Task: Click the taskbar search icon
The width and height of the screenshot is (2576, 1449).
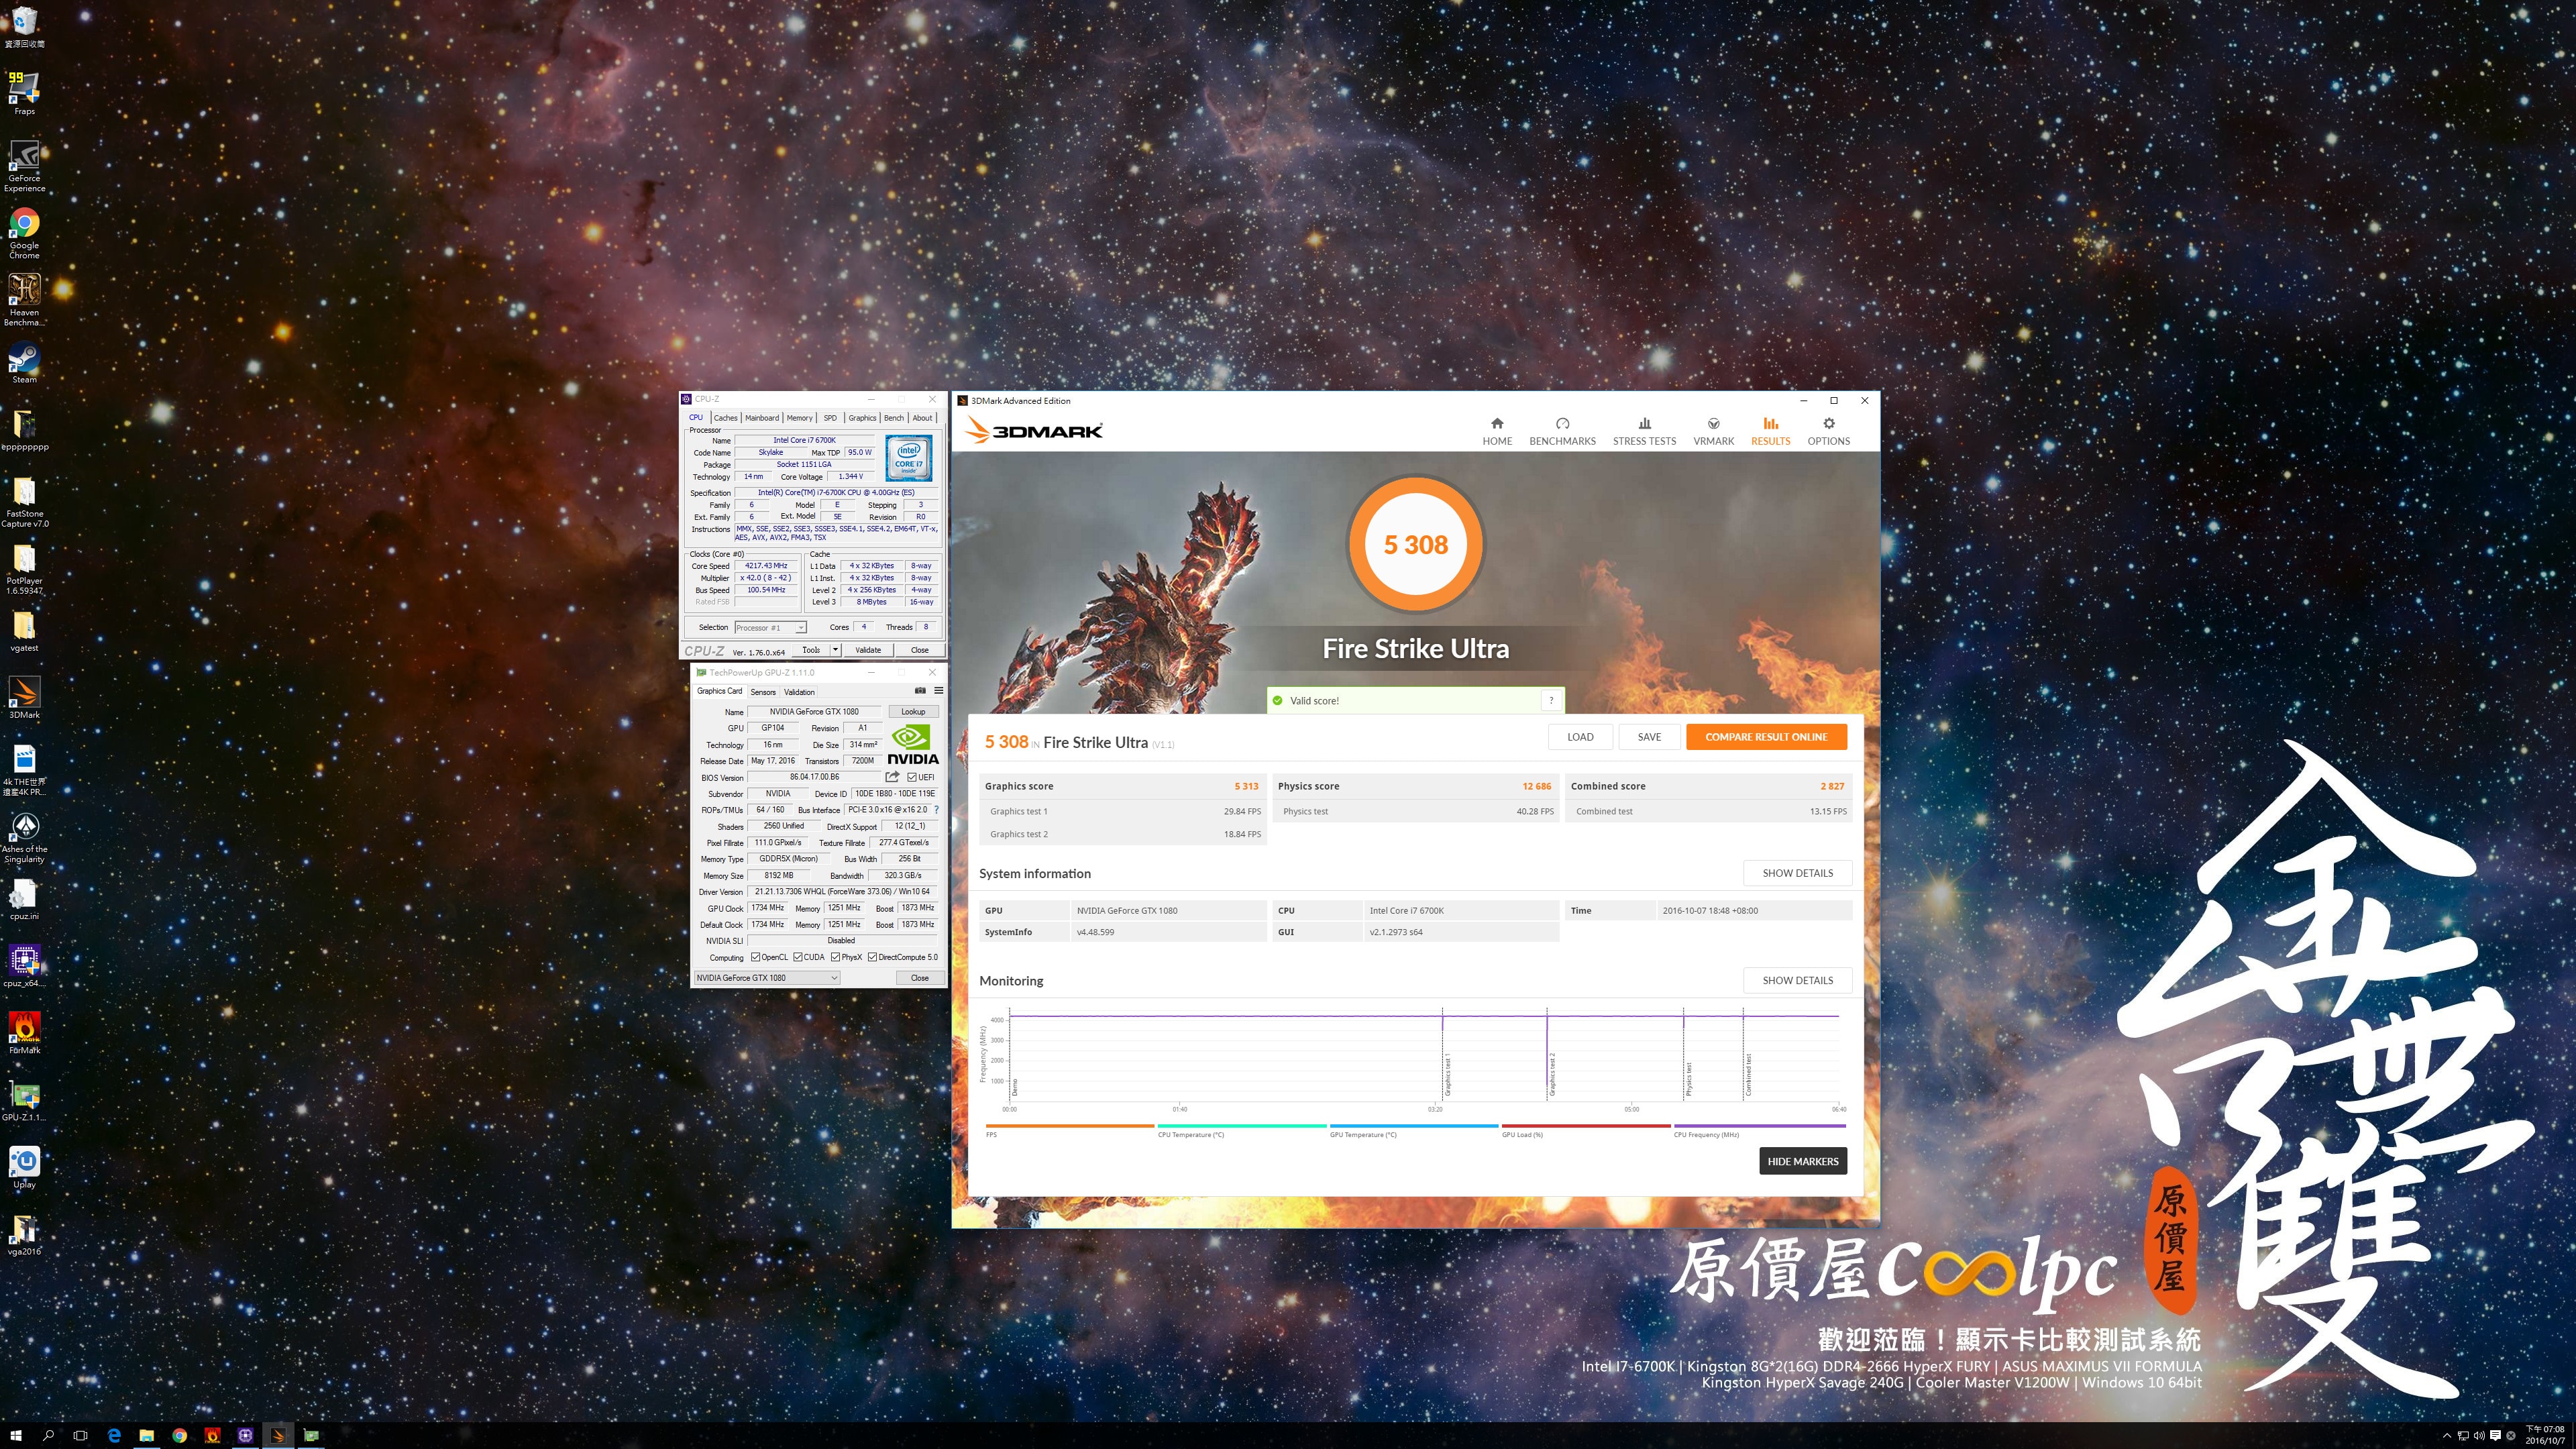Action: 48,1435
